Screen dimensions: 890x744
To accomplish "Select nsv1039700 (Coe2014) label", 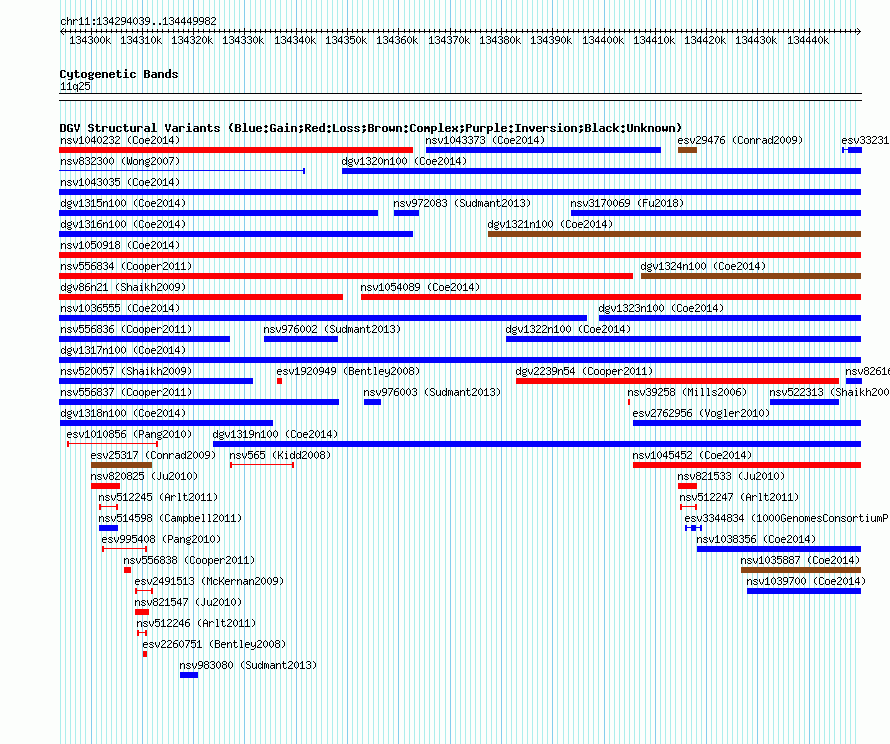I will pyautogui.click(x=806, y=581).
